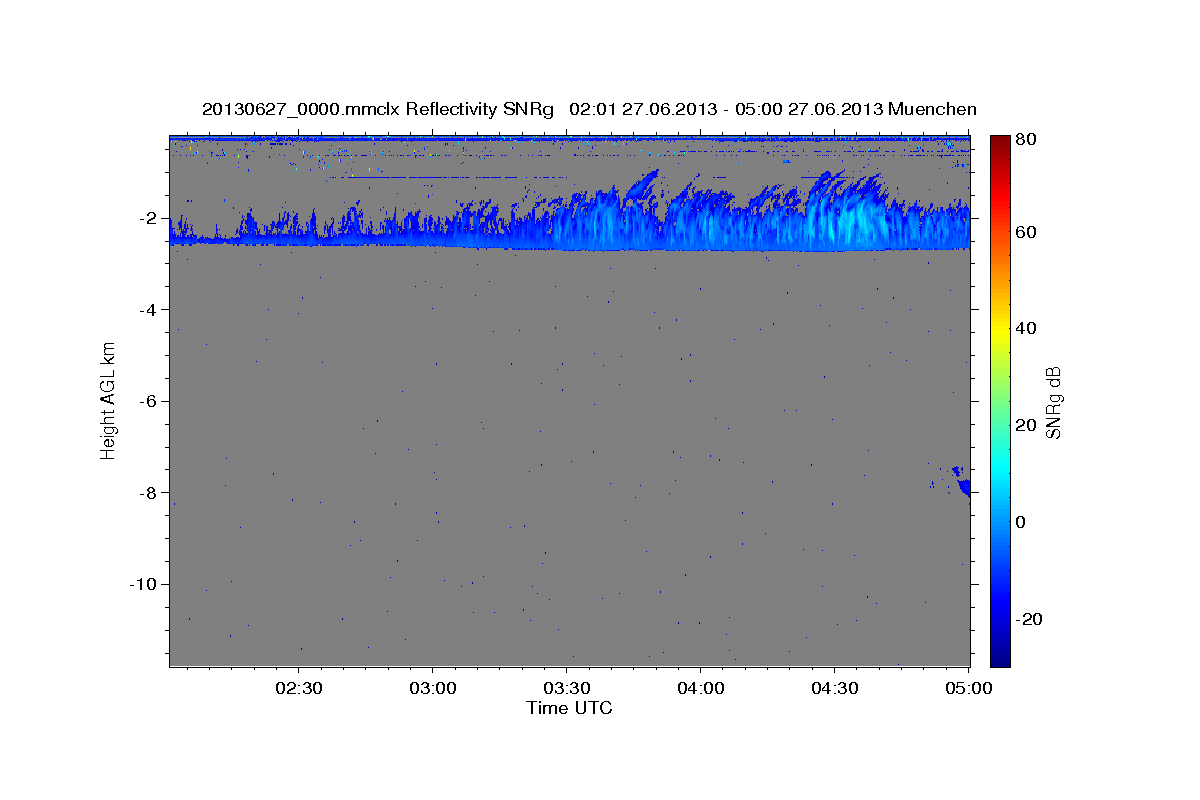The width and height of the screenshot is (1200, 800).
Task: Click the -4 height tick label
Action: click(148, 309)
